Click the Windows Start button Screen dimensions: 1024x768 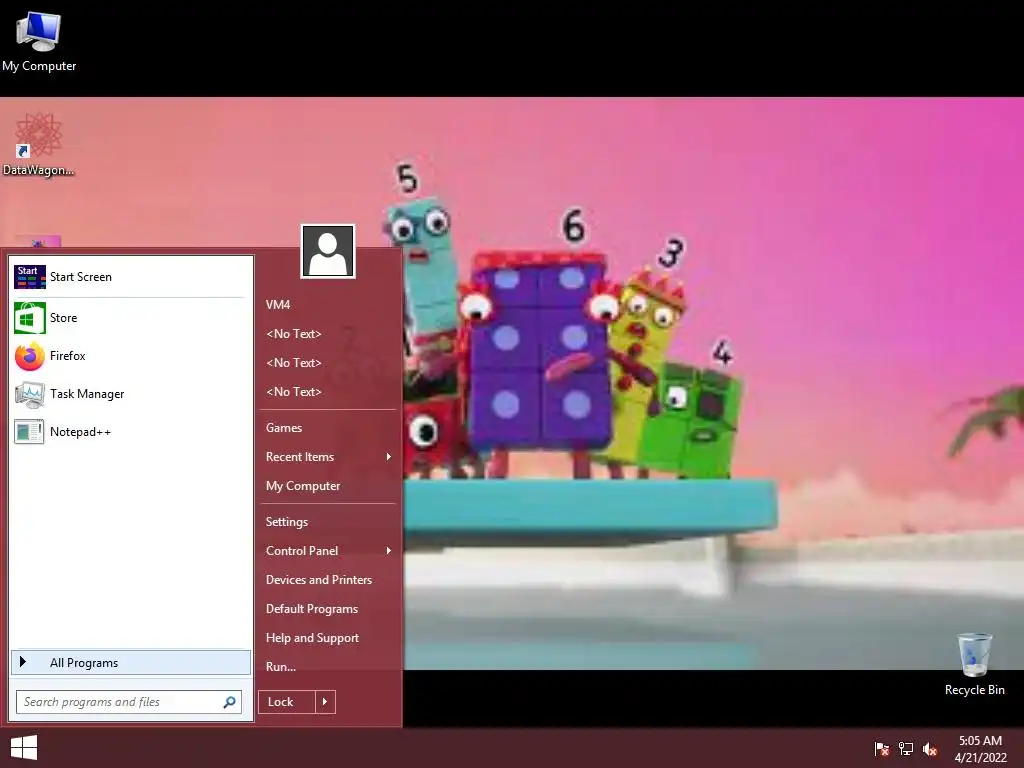pos(24,748)
